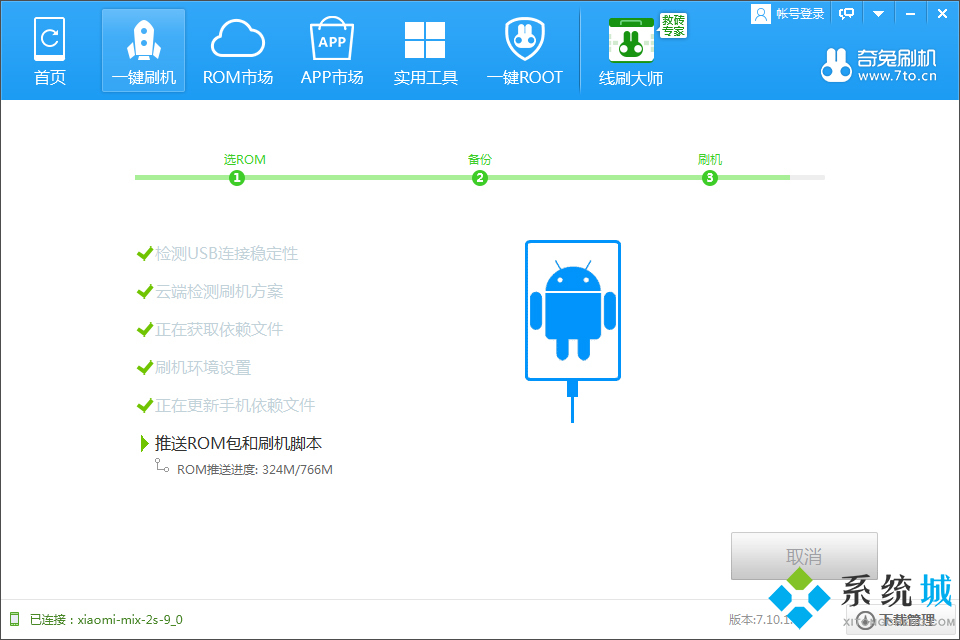960x640 pixels.
Task: Click the account avatar icon
Action: (760, 14)
